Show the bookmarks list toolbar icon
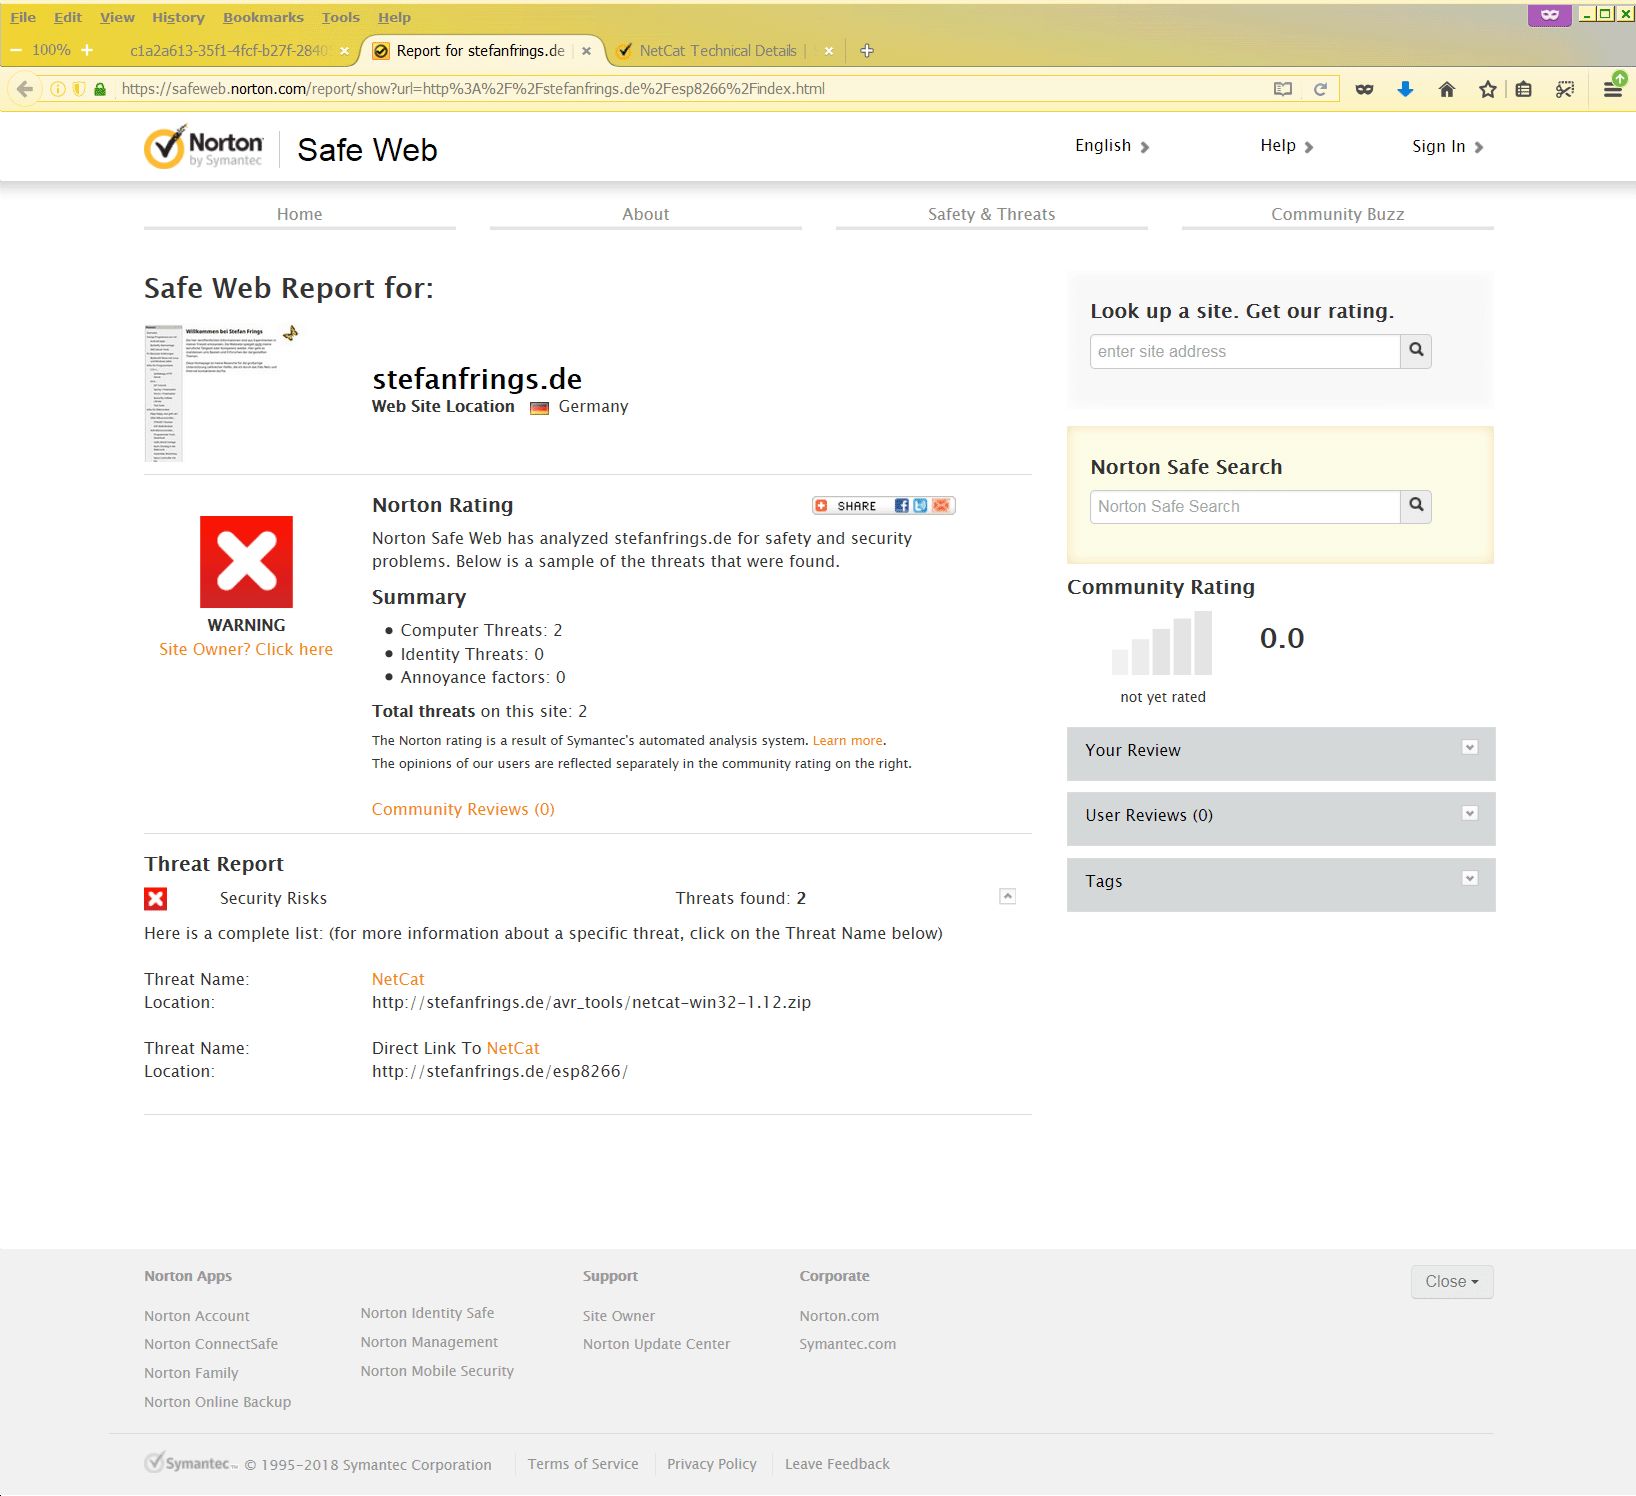This screenshot has height=1496, width=1636. click(1523, 89)
